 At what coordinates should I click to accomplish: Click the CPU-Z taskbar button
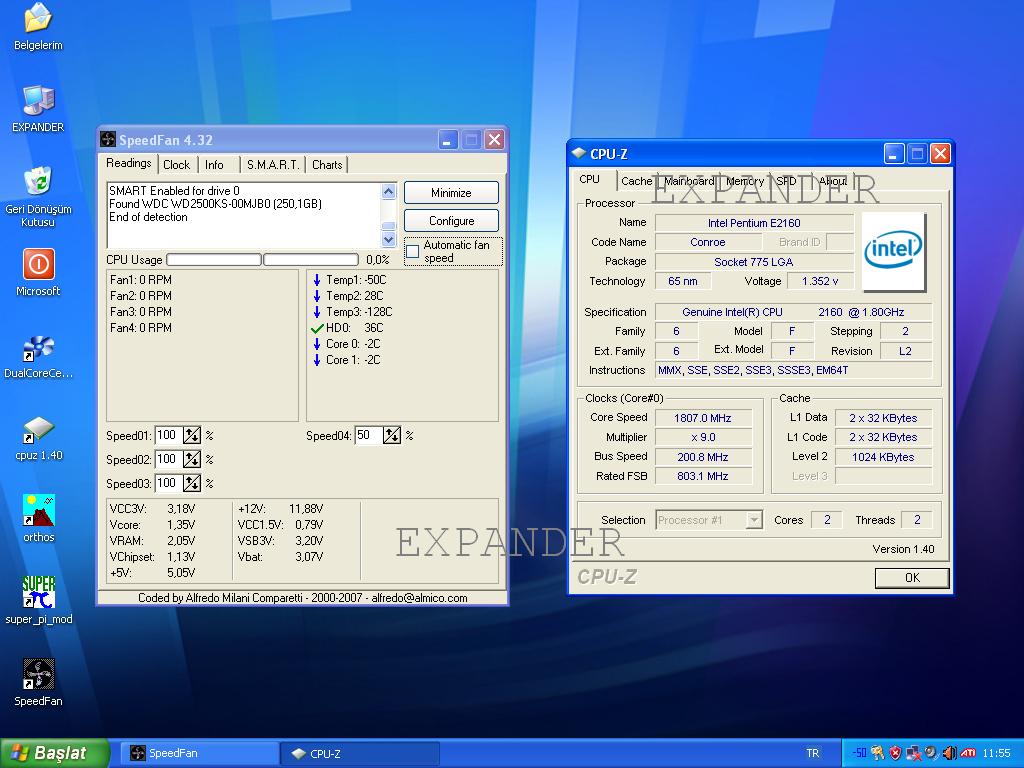(x=360, y=754)
